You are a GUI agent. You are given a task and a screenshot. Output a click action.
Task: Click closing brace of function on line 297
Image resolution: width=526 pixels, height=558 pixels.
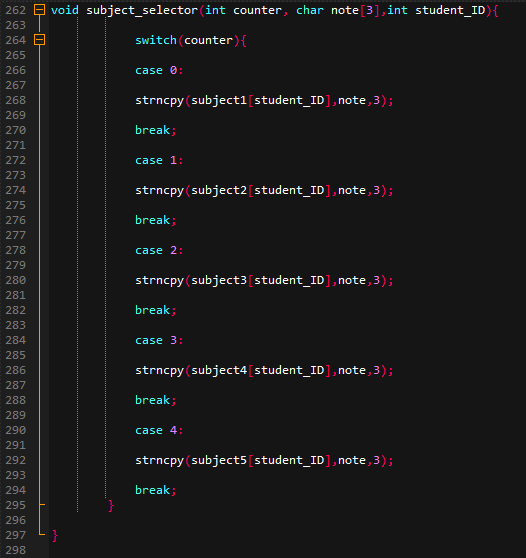(x=55, y=535)
